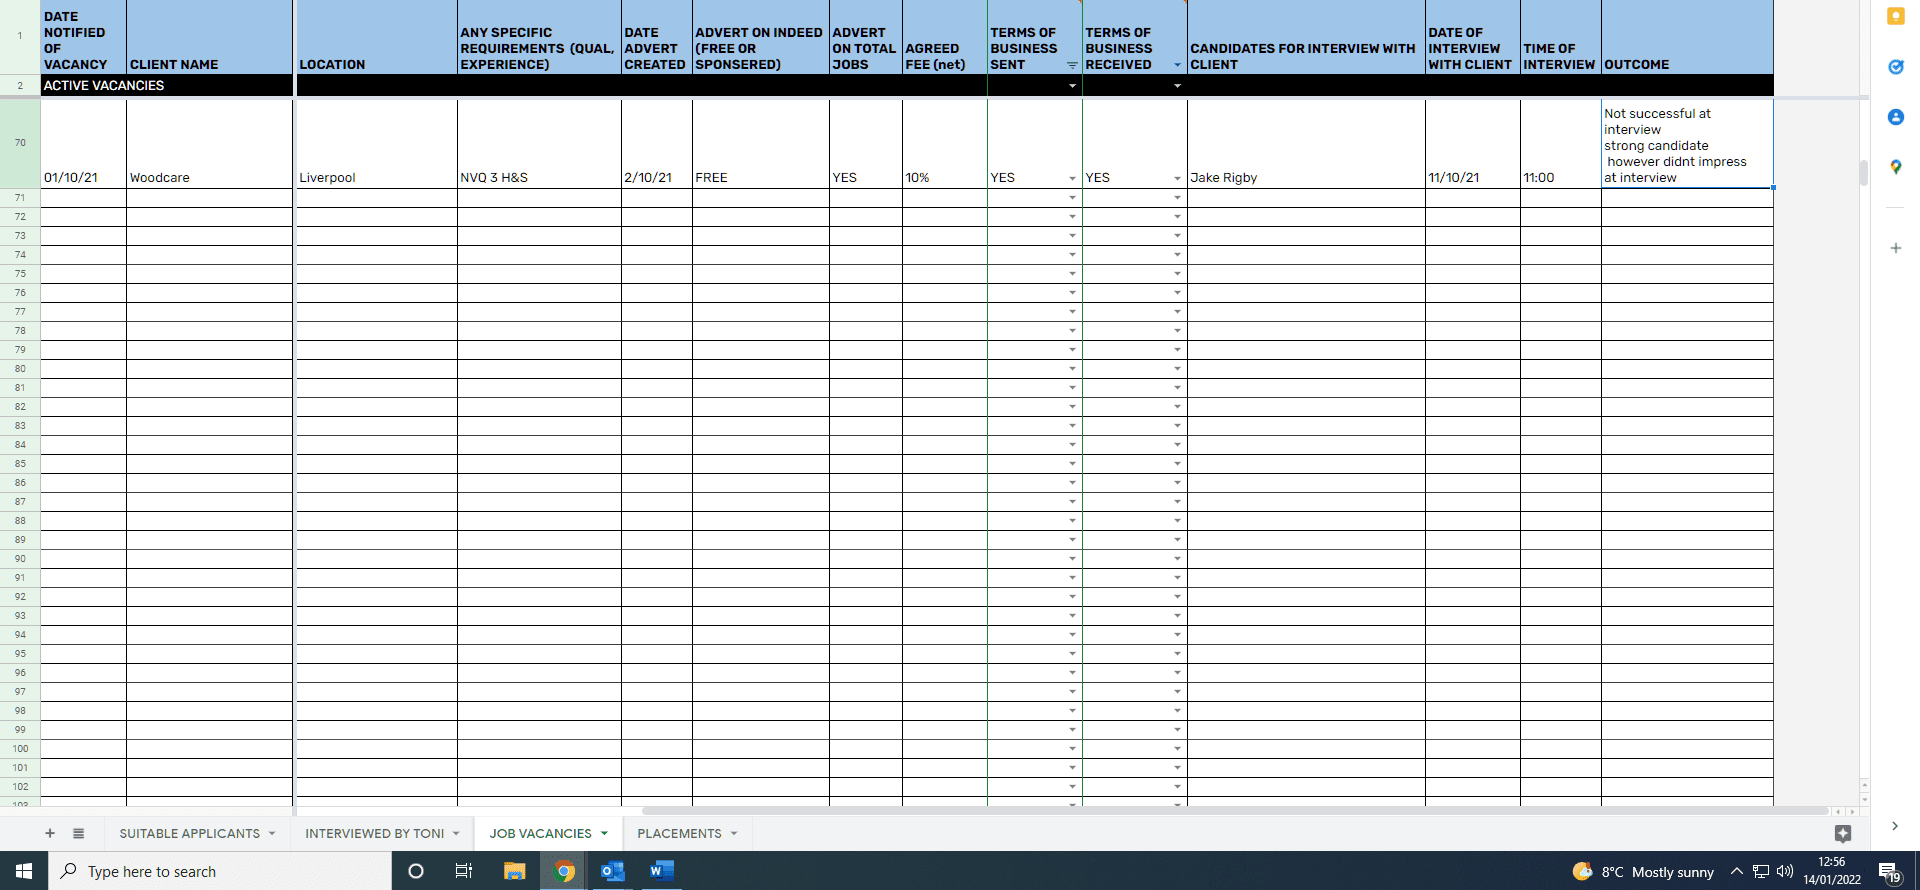Add a new sheet with plus button

[x=50, y=833]
